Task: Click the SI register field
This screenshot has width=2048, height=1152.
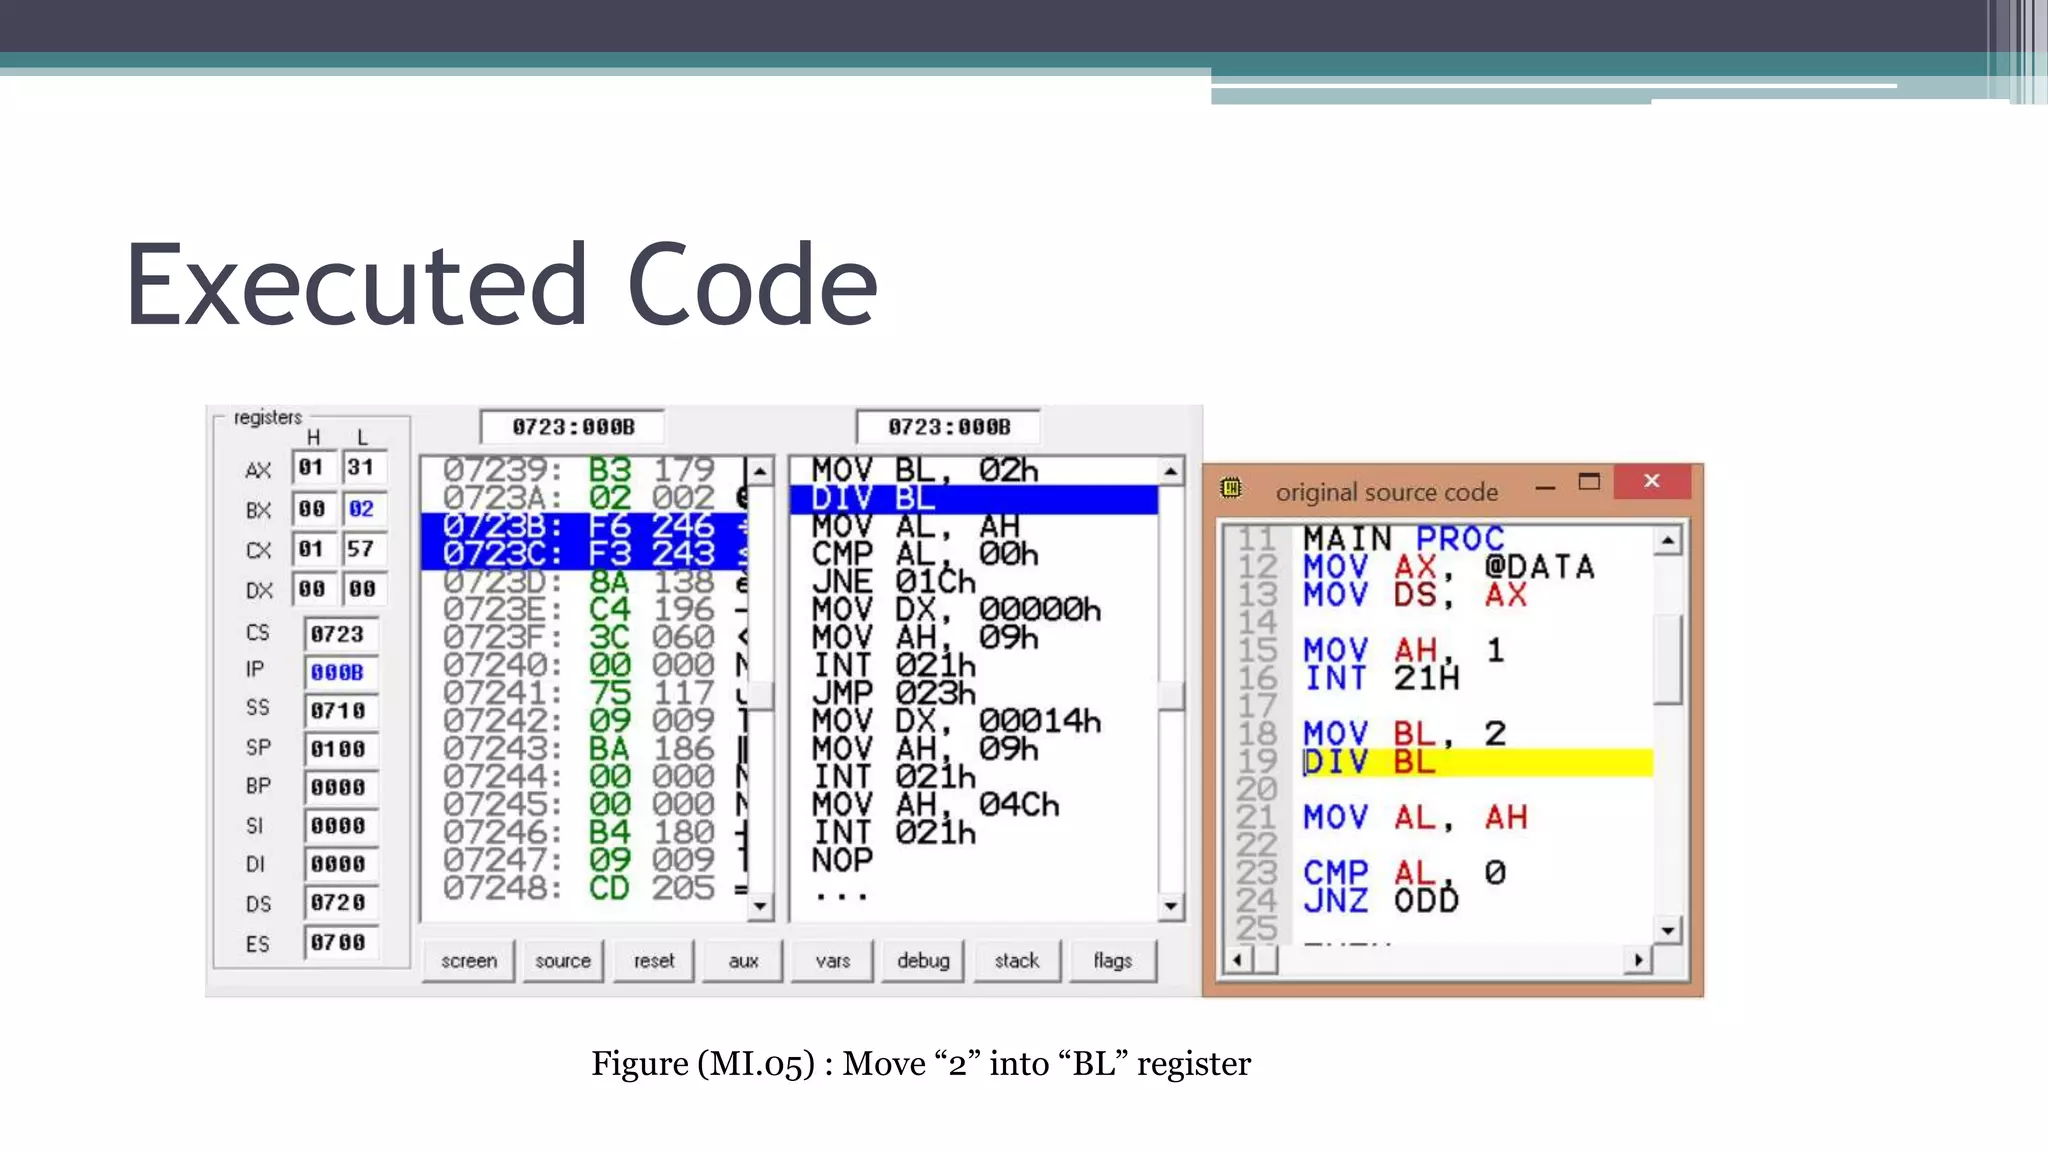Action: tap(340, 826)
